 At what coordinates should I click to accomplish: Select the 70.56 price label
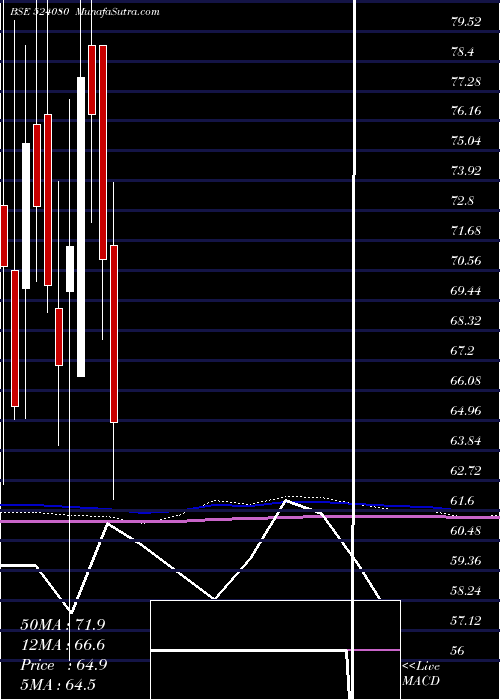[x=466, y=261]
